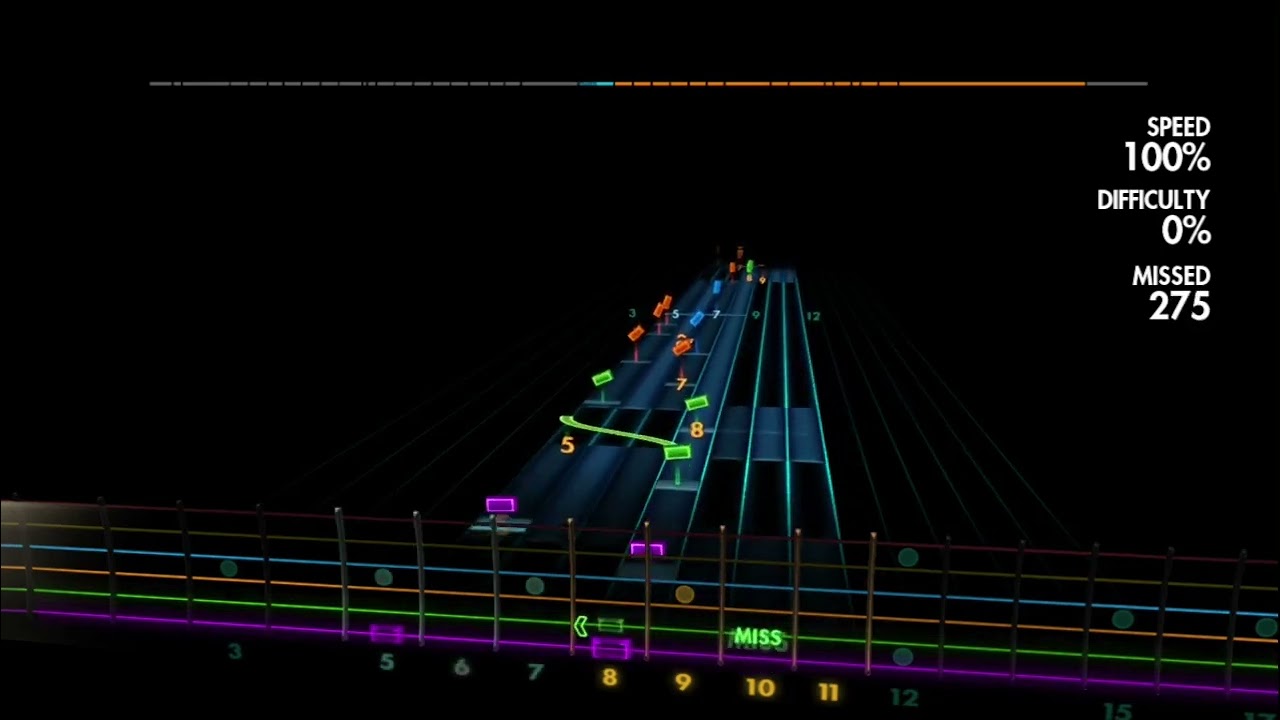The image size is (1280, 720).
Task: Click the green MISS indicator on the fretboard
Action: tap(757, 636)
